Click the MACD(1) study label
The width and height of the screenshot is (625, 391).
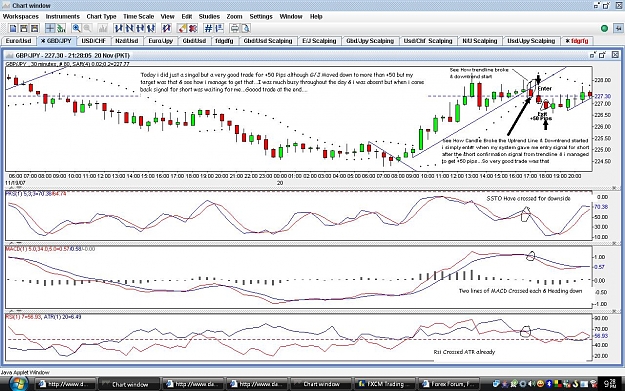51,249
